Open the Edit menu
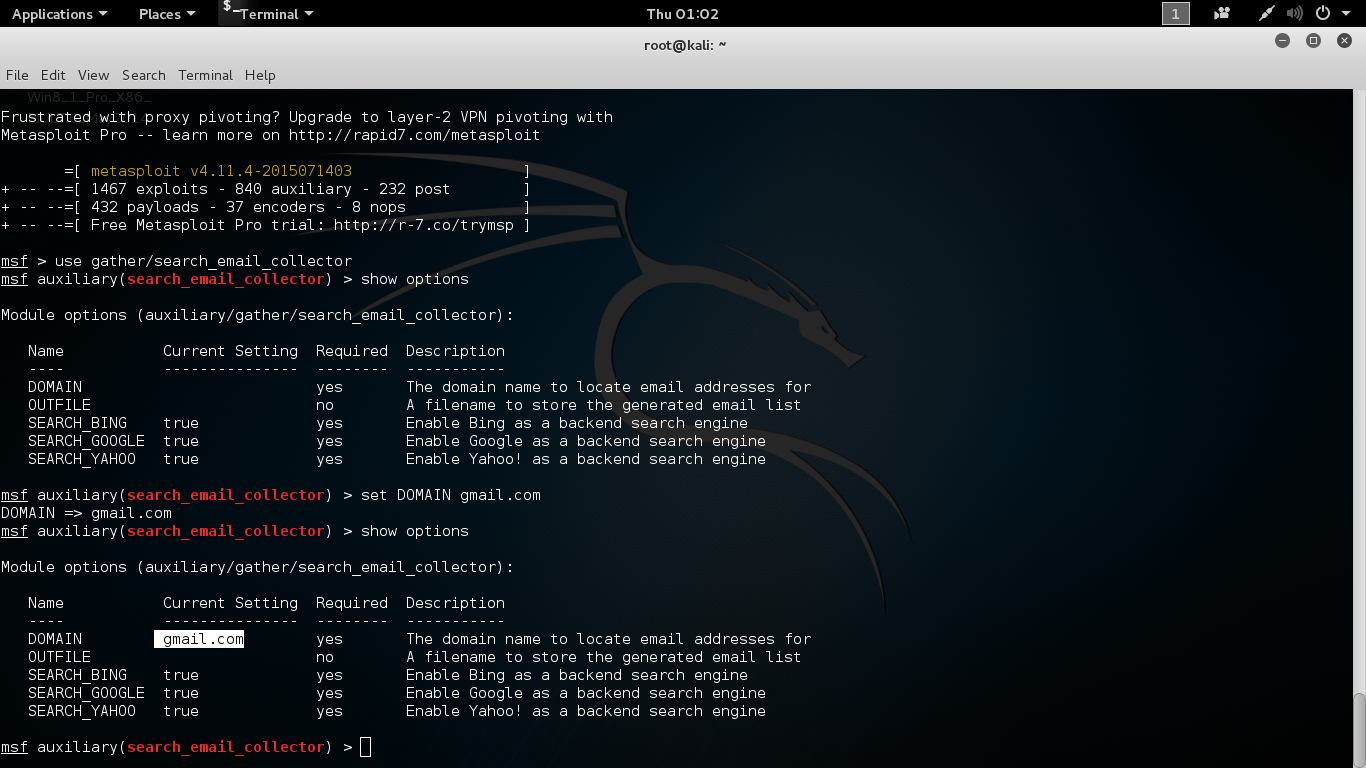1366x768 pixels. click(x=52, y=75)
